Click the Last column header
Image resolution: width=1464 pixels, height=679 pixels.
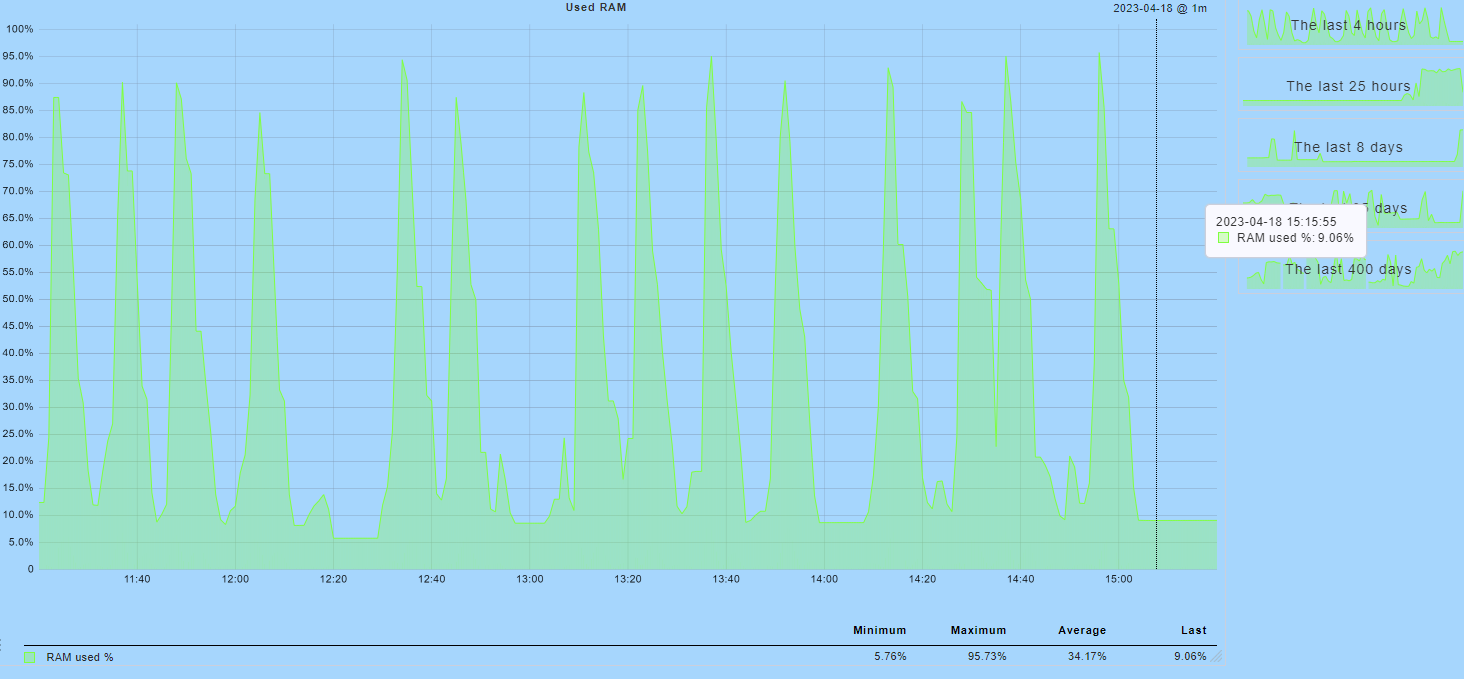click(1193, 631)
